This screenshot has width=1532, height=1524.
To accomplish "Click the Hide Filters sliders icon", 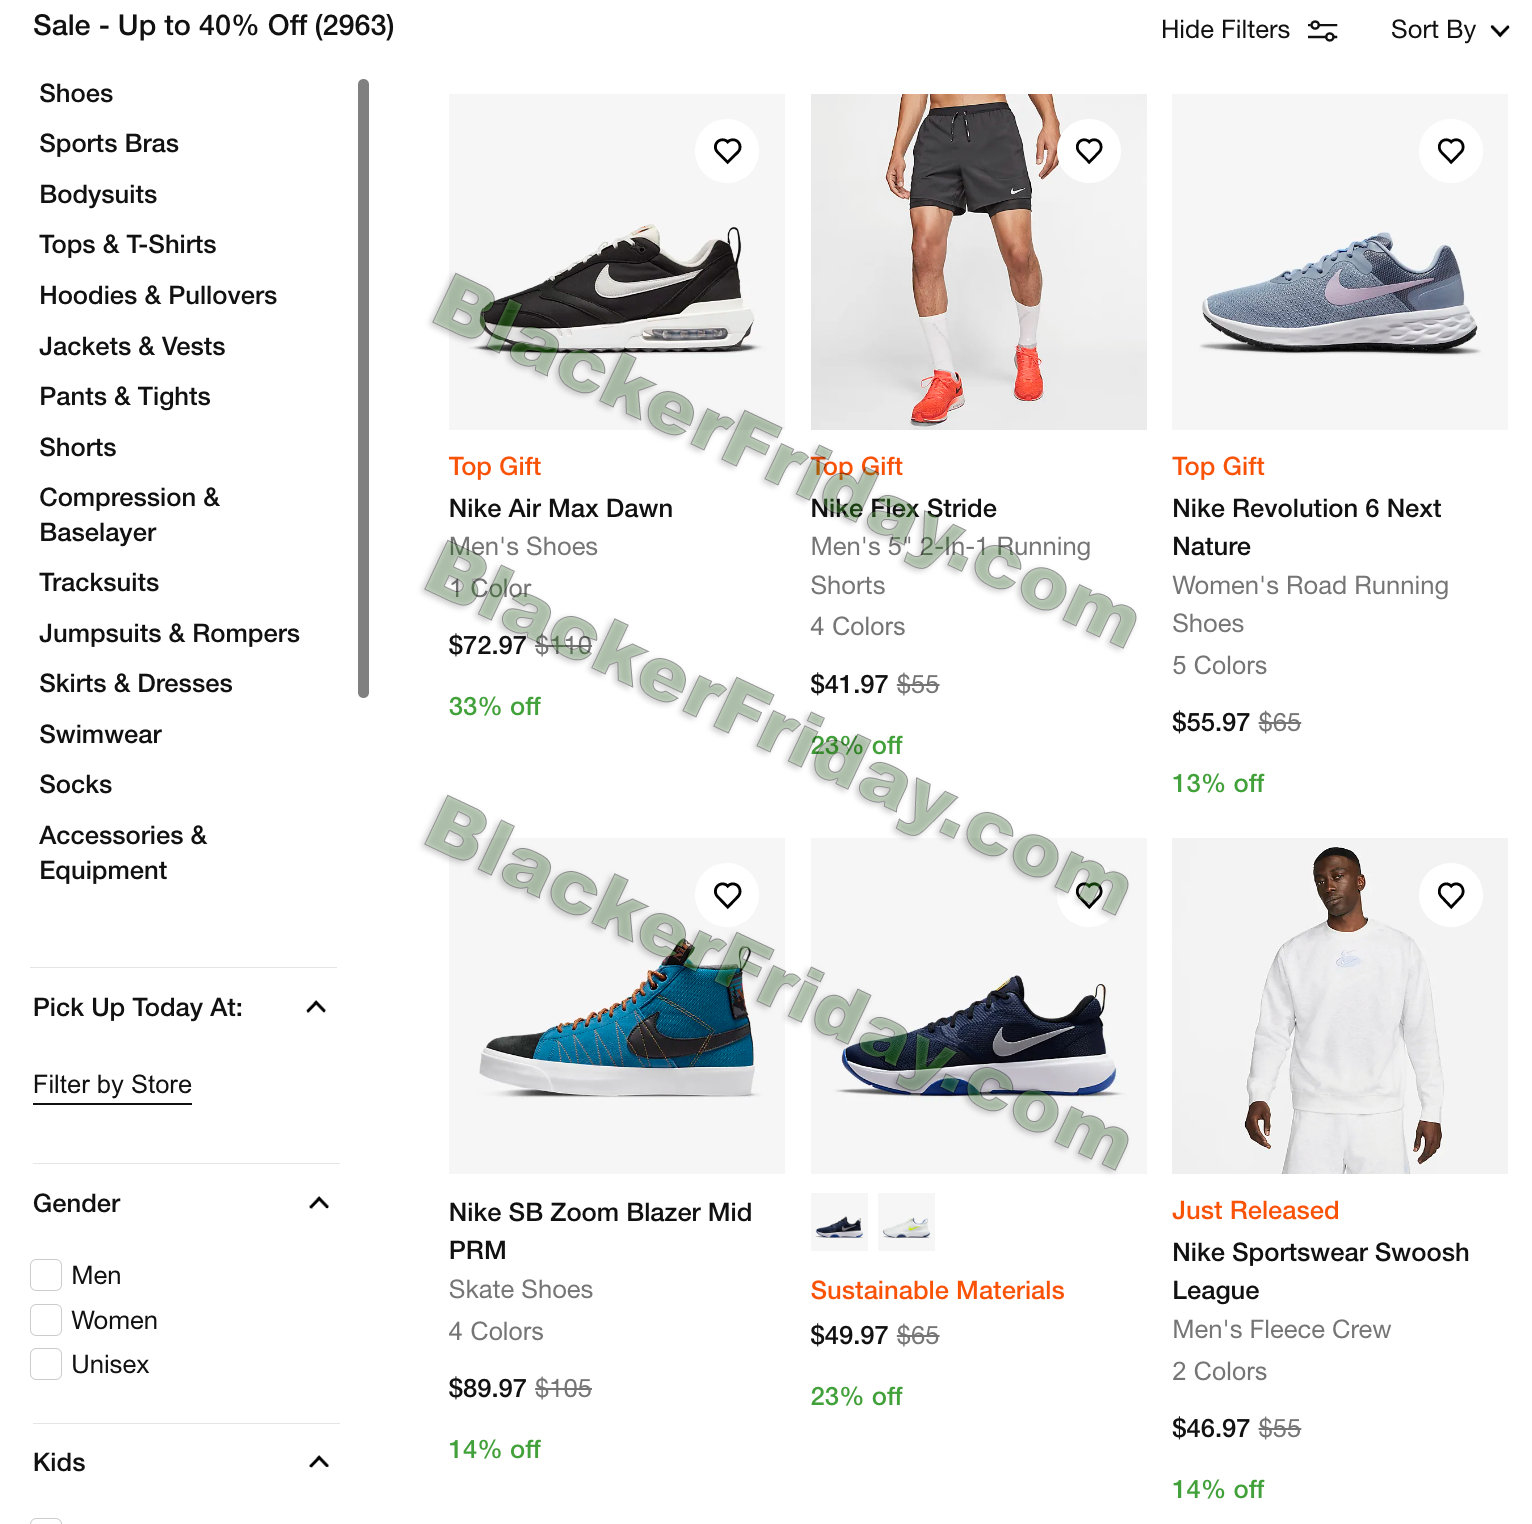I will pos(1323,31).
